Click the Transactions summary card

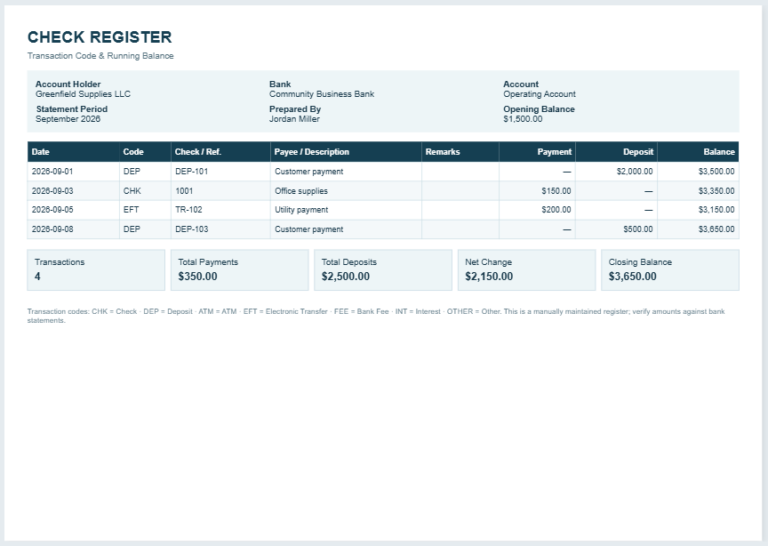click(96, 270)
